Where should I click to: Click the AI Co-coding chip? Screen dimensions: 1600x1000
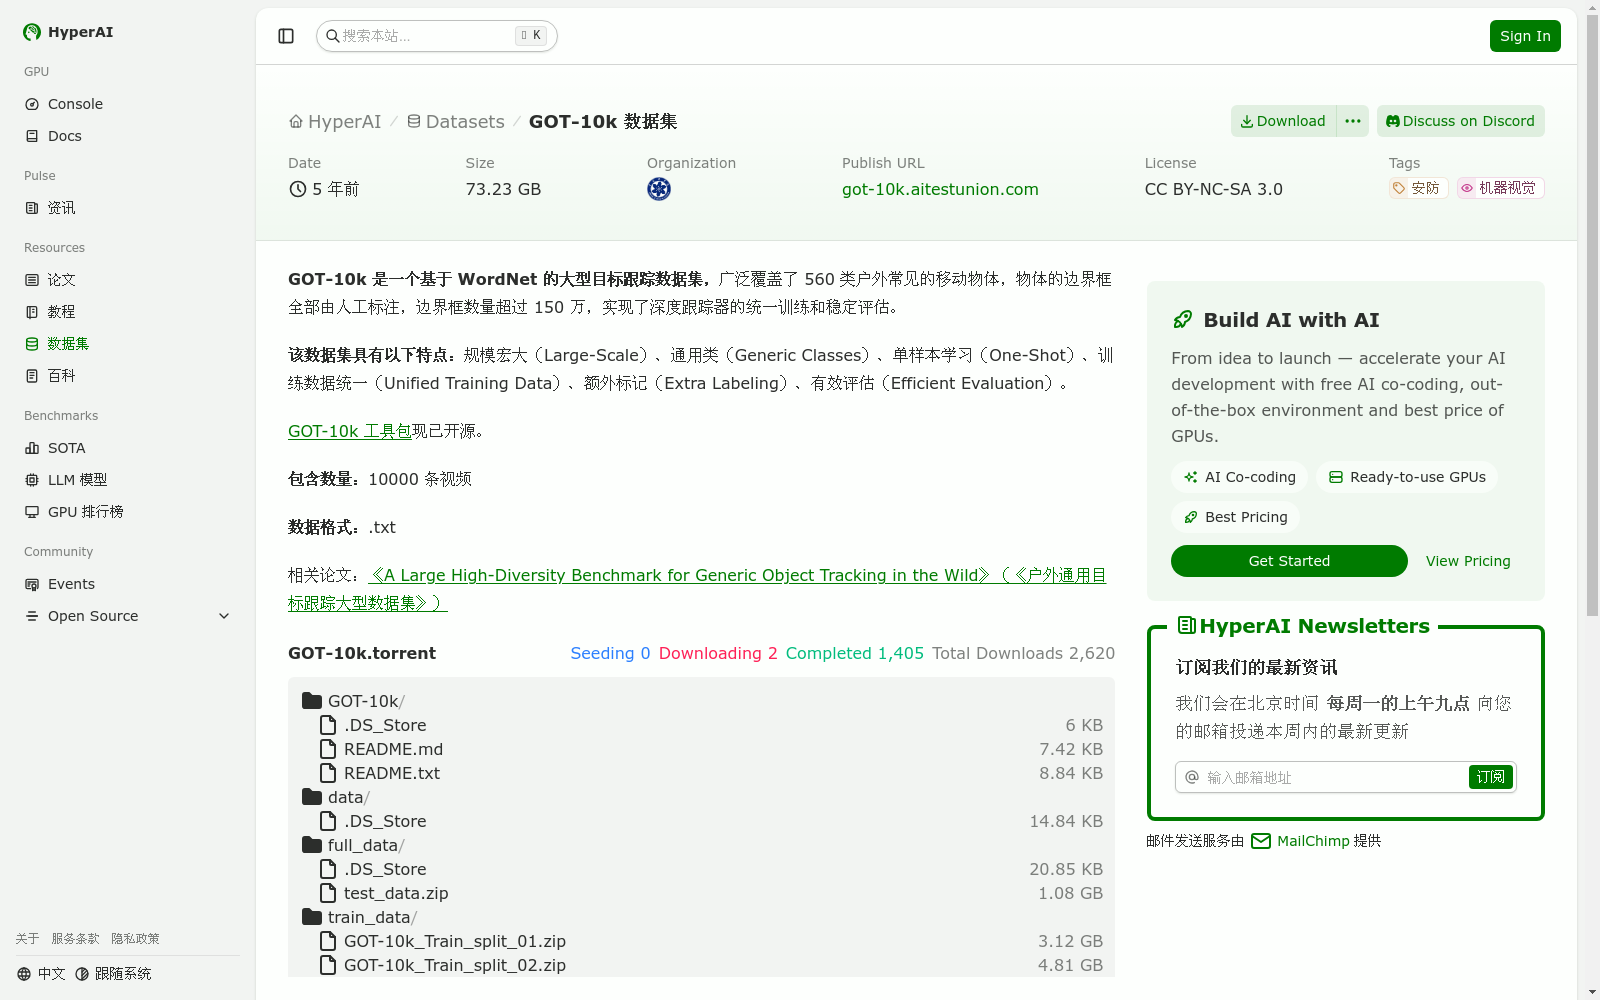(1239, 477)
